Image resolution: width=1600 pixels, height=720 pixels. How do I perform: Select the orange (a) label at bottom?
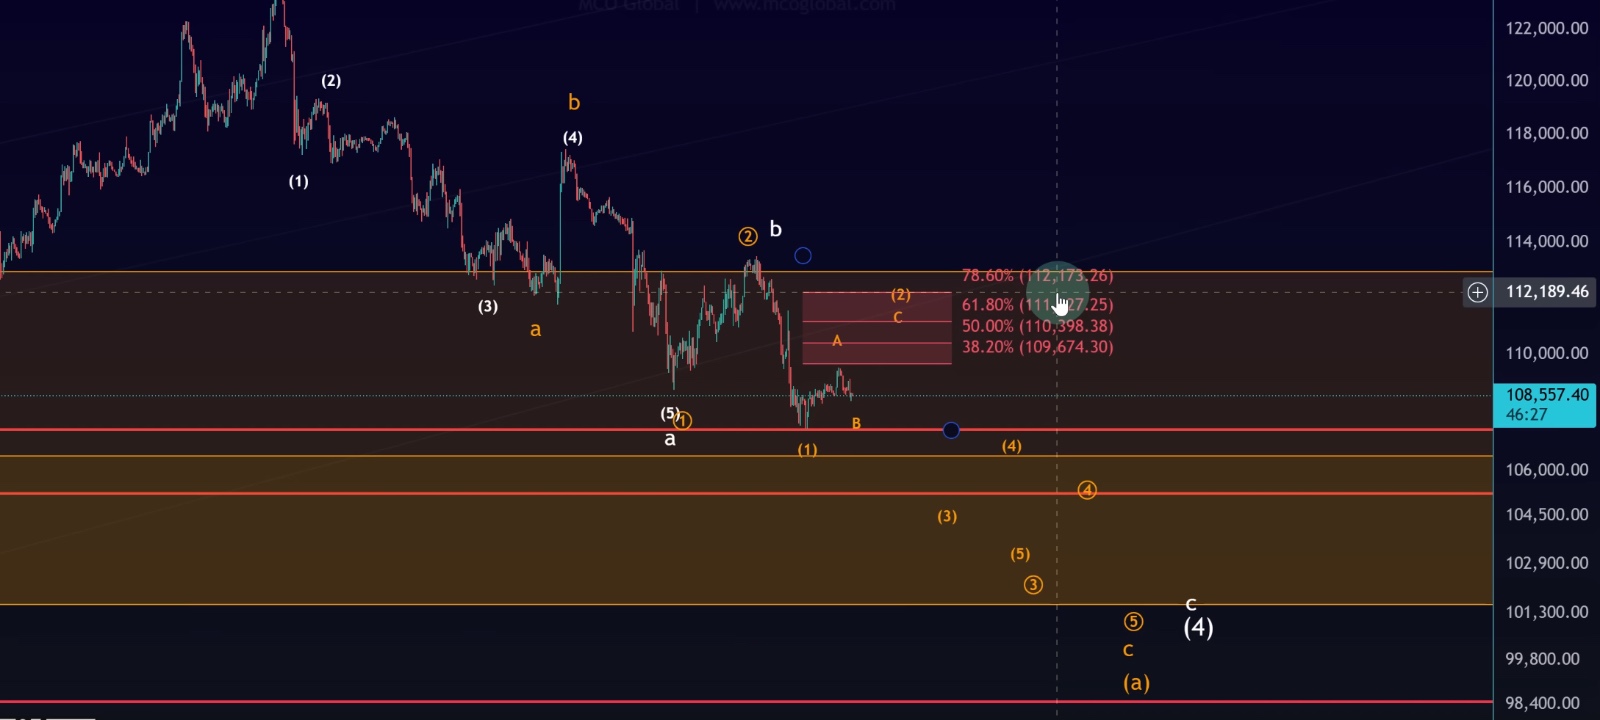(x=1136, y=683)
